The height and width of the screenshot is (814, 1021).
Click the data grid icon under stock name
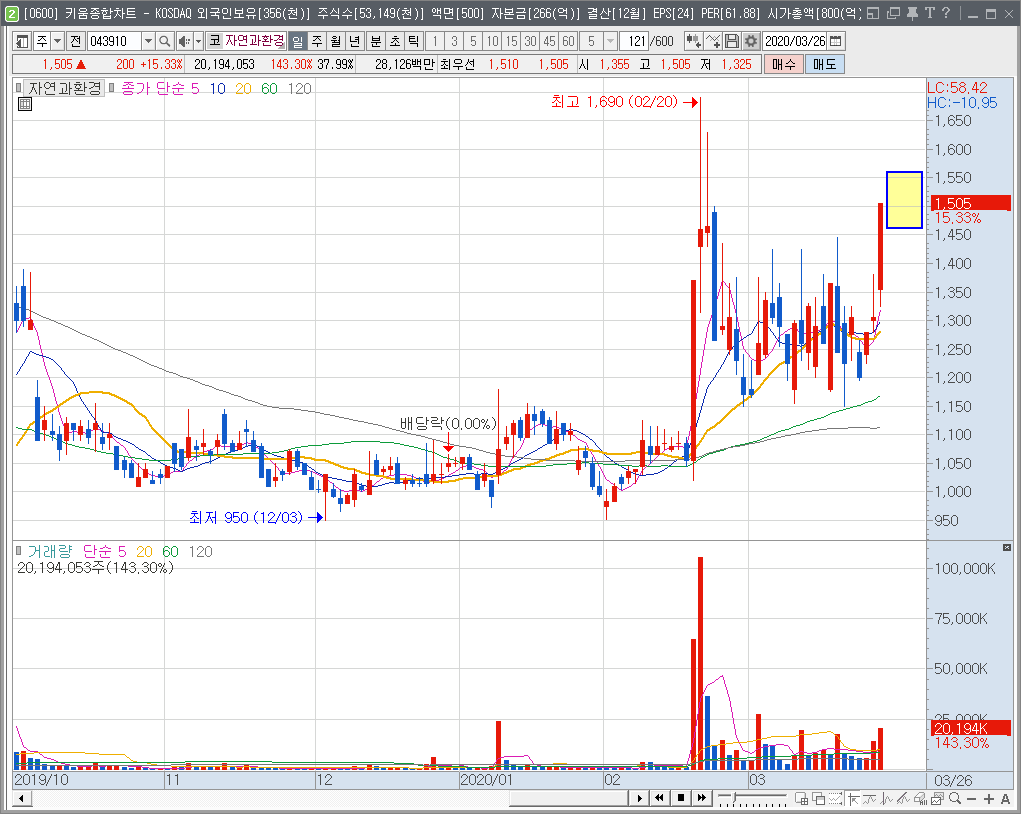tap(25, 104)
